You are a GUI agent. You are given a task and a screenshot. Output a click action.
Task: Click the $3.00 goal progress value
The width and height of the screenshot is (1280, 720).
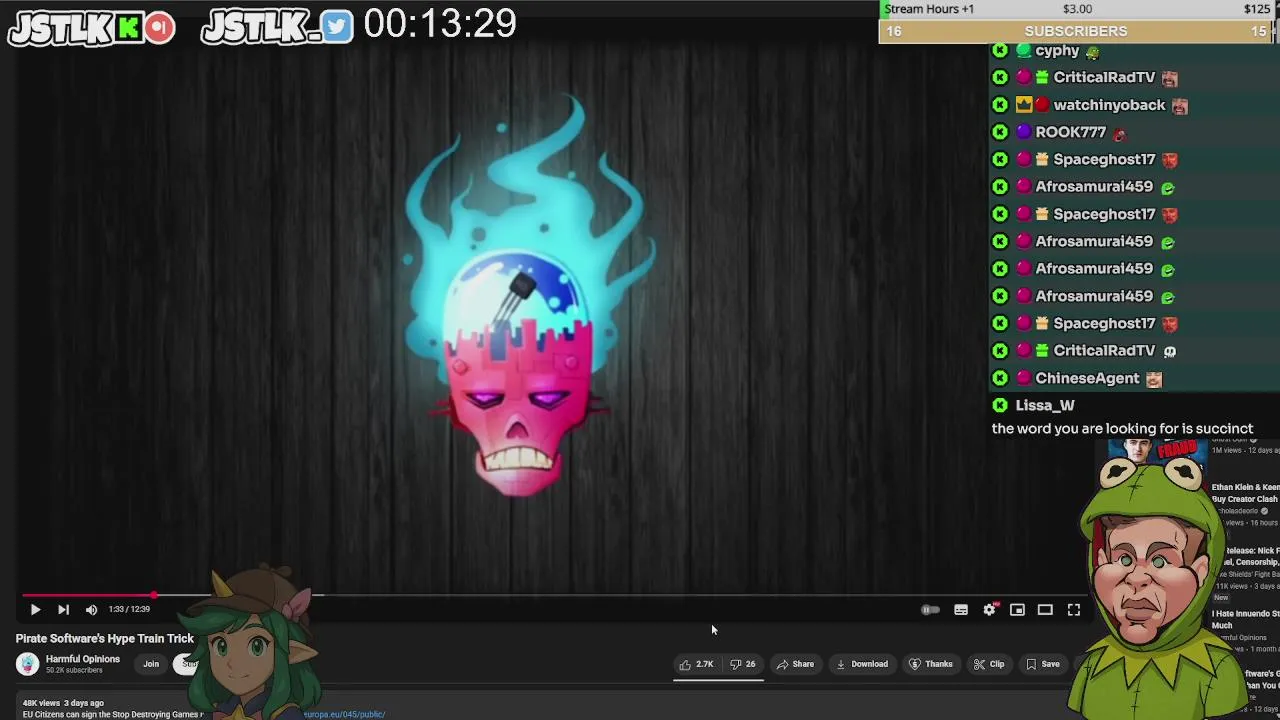[x=1077, y=9]
